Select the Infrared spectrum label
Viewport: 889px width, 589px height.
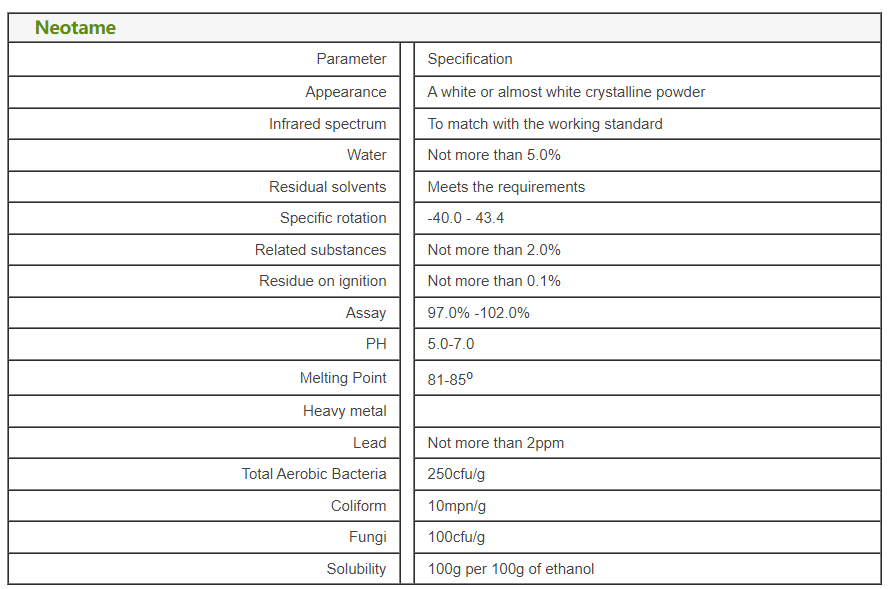(327, 124)
